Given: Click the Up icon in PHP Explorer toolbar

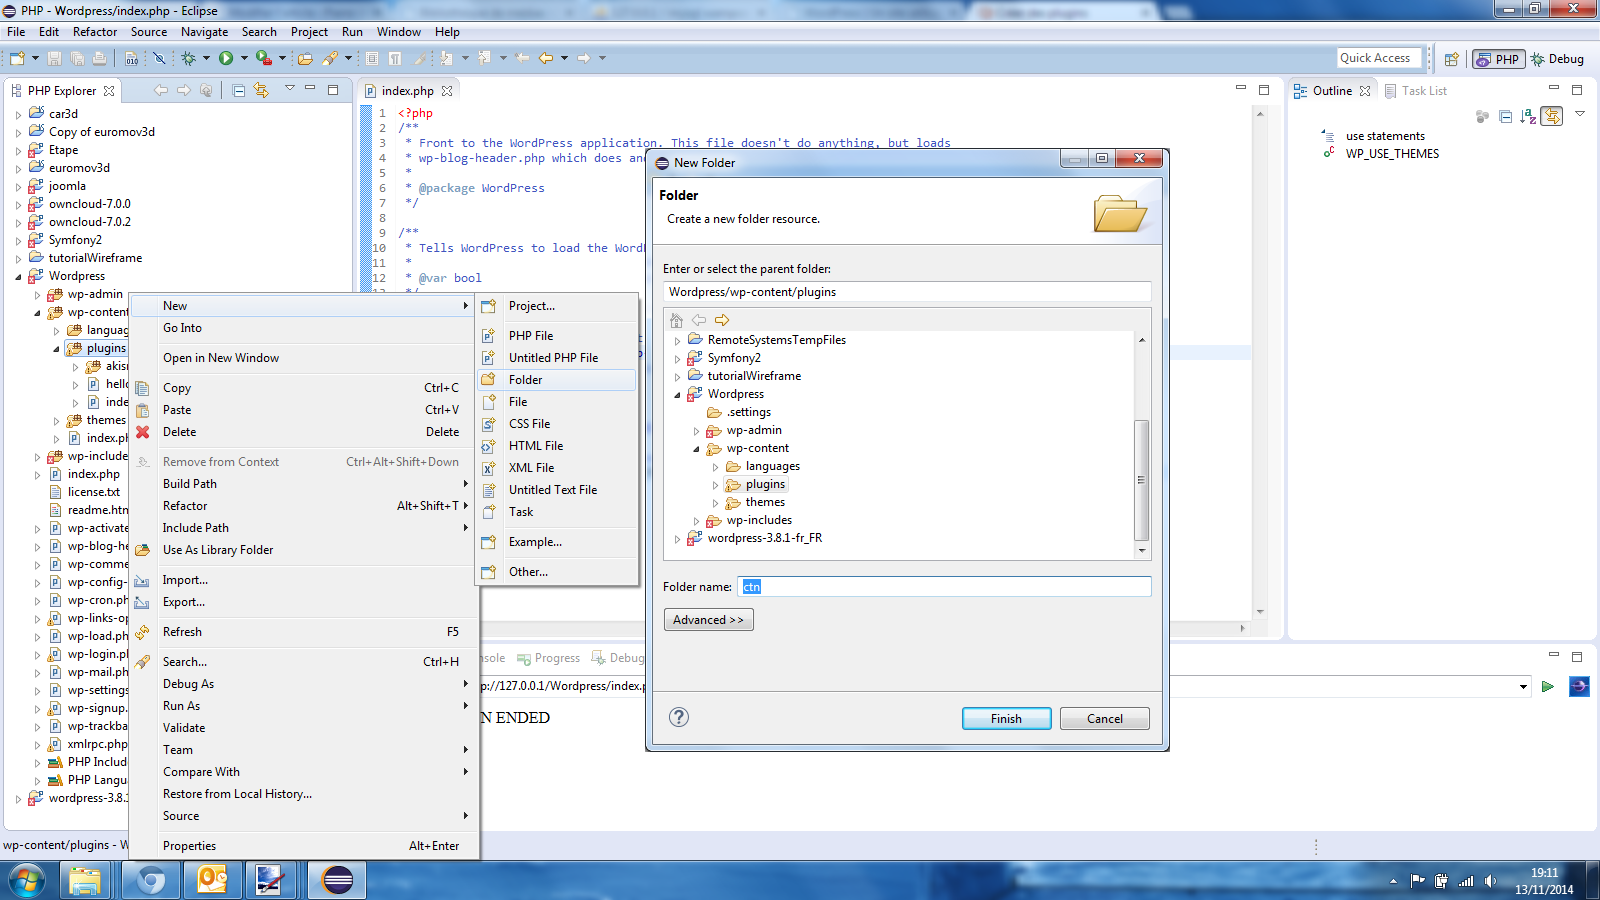Looking at the screenshot, I should point(206,90).
